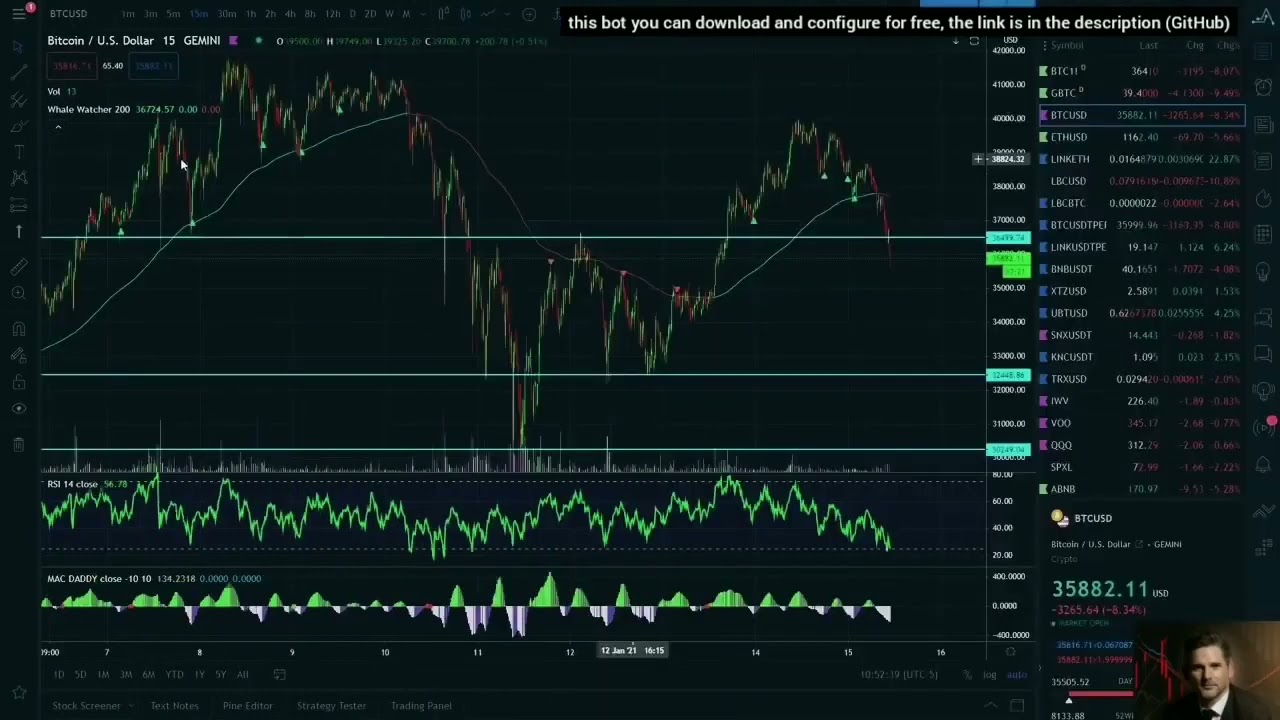
Task: Toggle percent scale (%) button
Action: [x=967, y=675]
